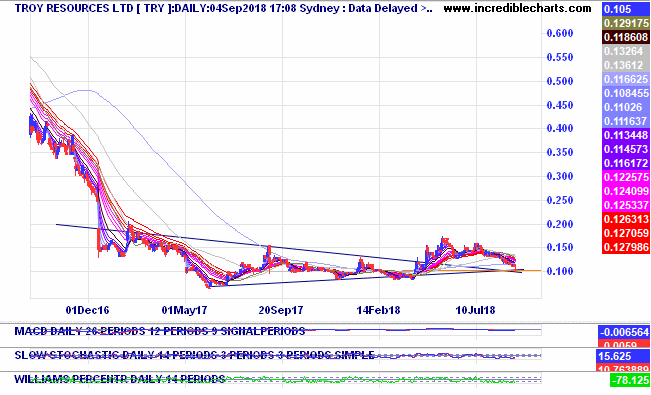
Task: Select the MACD Daily indicator panel label
Action: (160, 331)
